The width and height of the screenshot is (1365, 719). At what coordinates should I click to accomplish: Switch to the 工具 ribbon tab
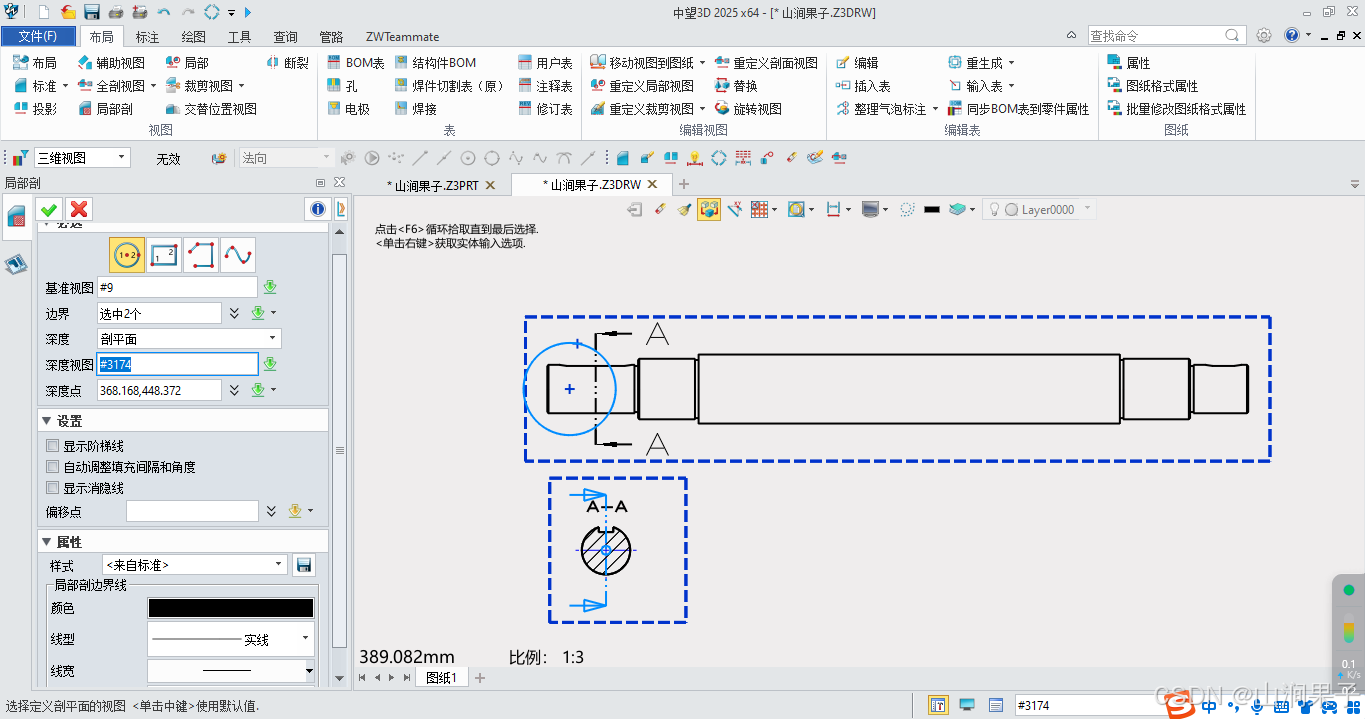(x=239, y=37)
